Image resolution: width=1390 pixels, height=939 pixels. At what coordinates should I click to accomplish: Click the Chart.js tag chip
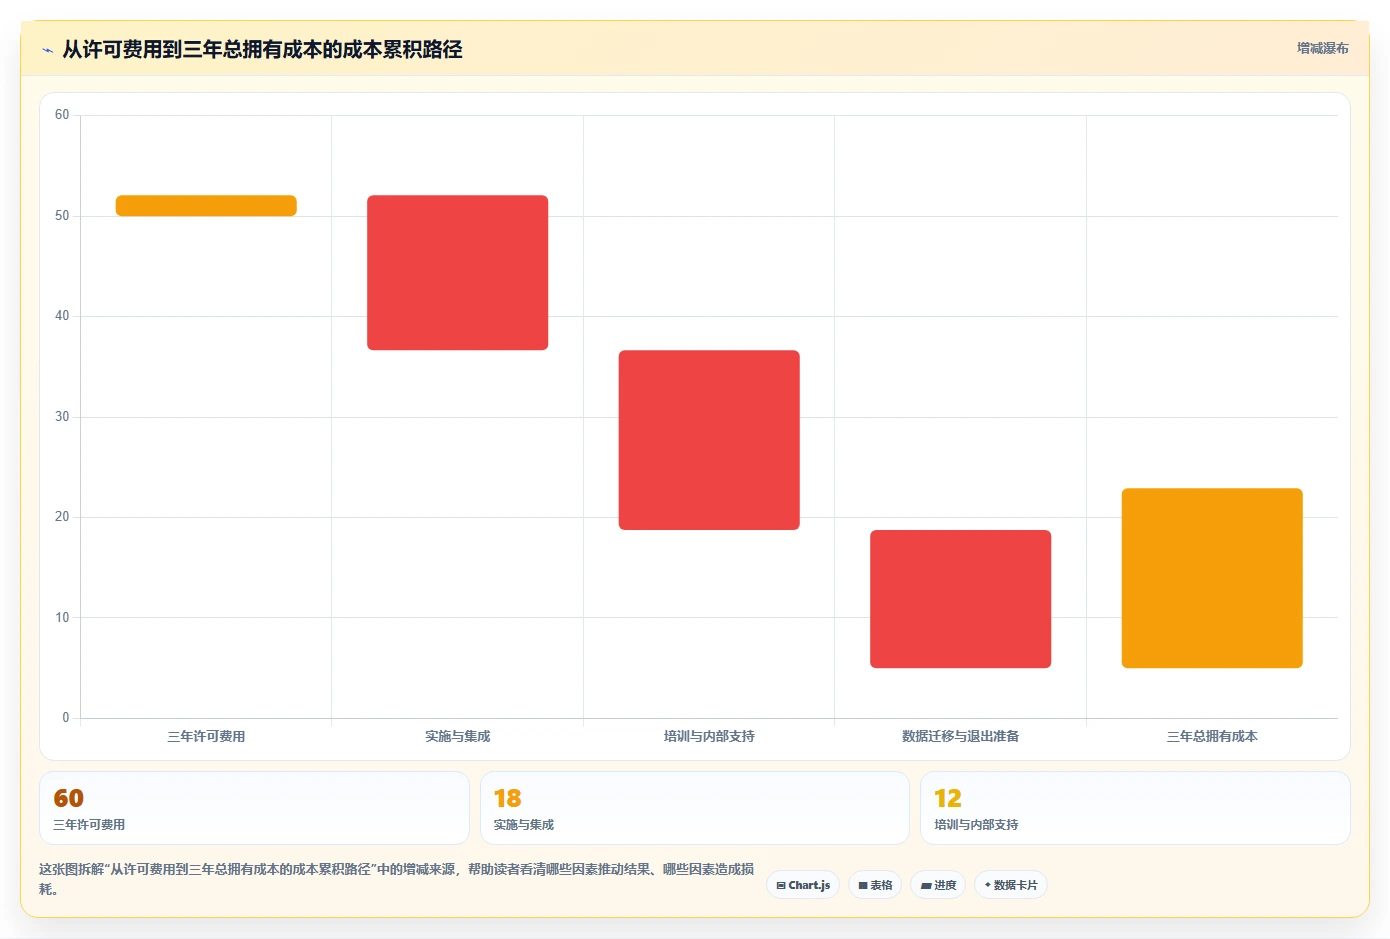803,885
